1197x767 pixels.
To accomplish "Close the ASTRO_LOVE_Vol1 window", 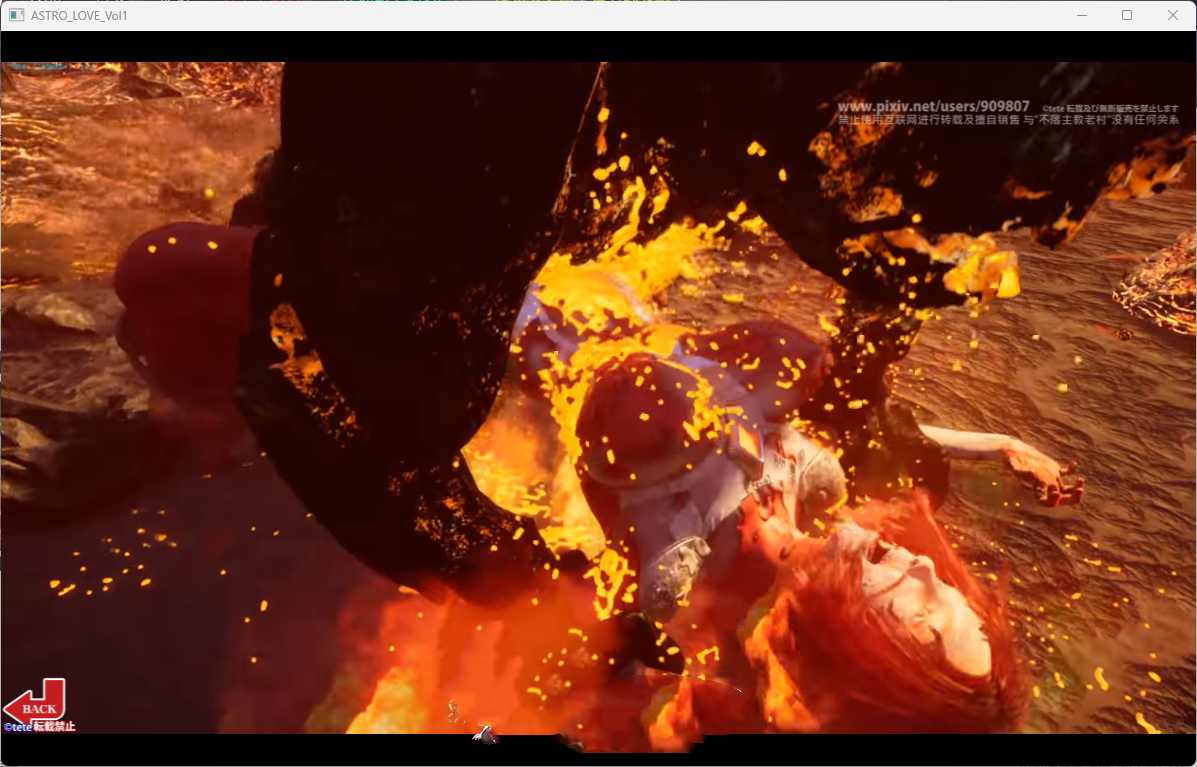I will 1173,15.
